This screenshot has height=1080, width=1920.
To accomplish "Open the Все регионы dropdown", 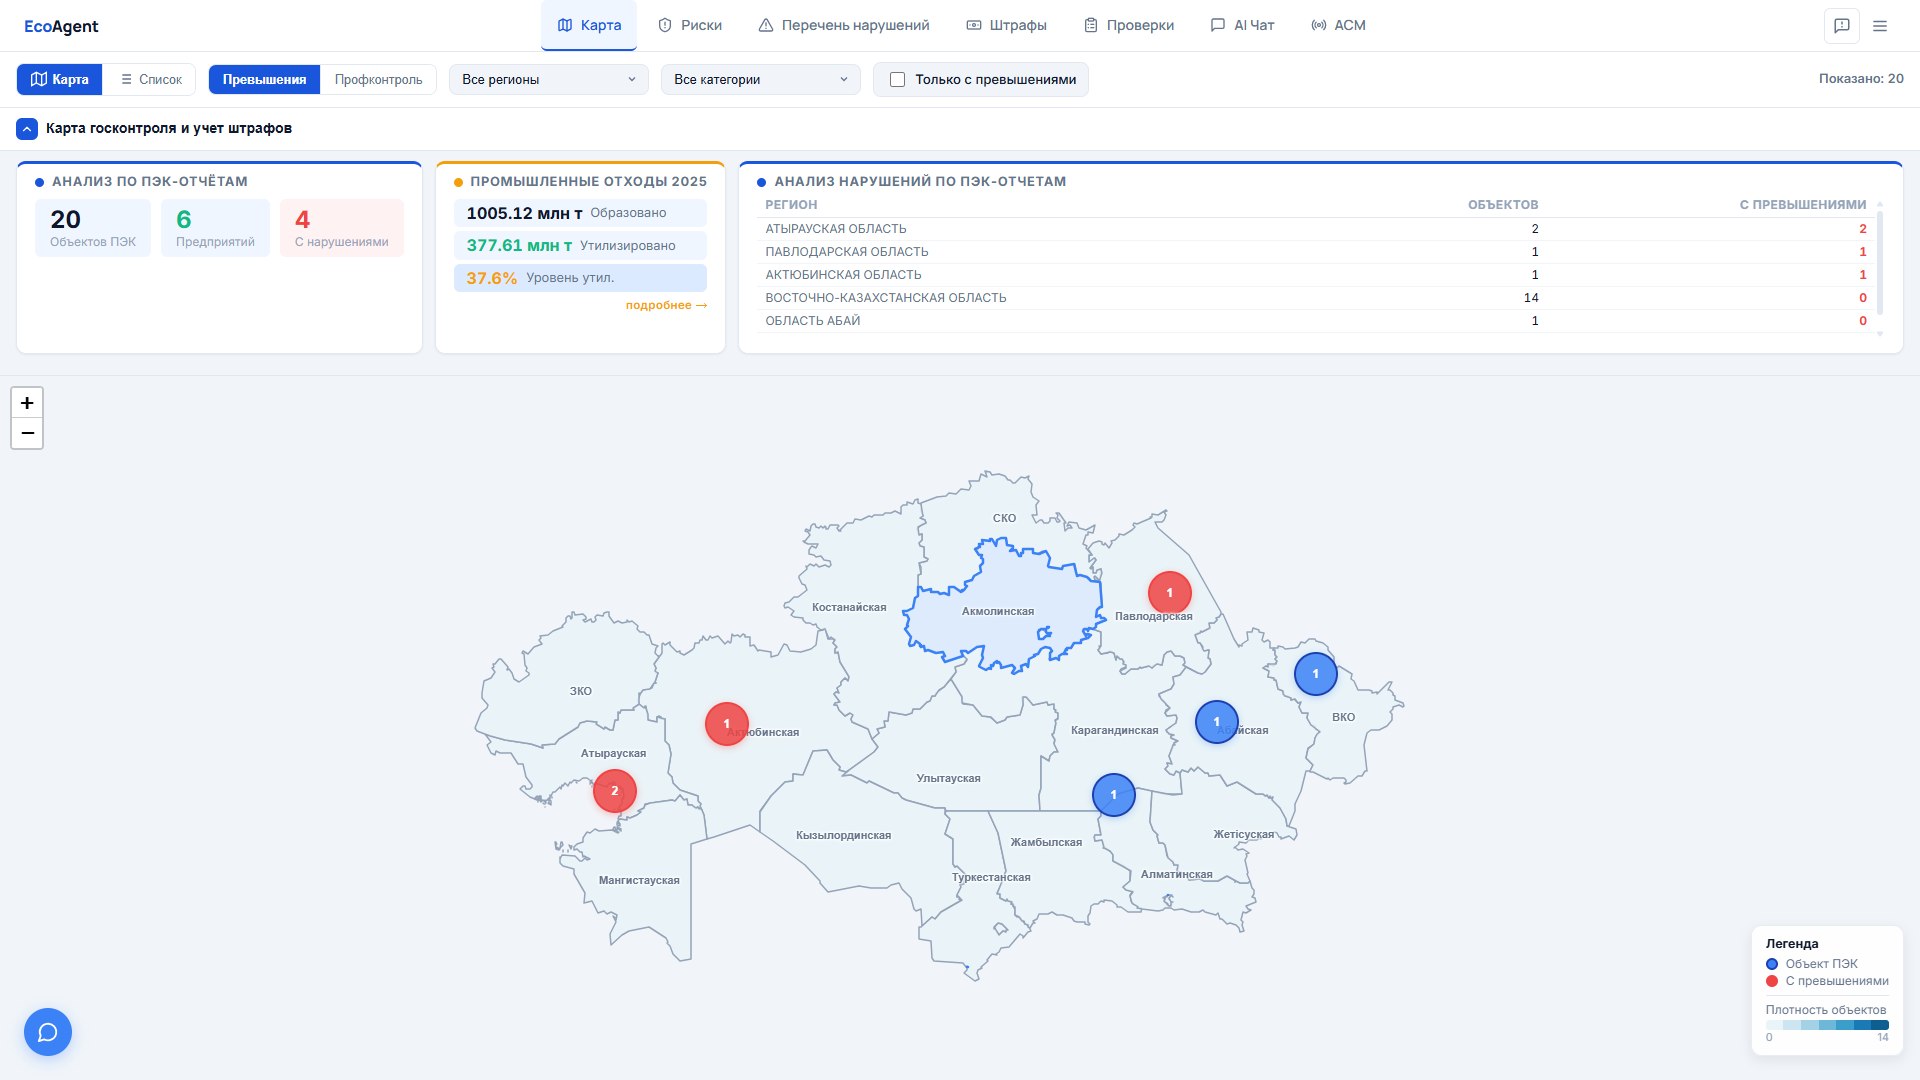I will point(549,79).
